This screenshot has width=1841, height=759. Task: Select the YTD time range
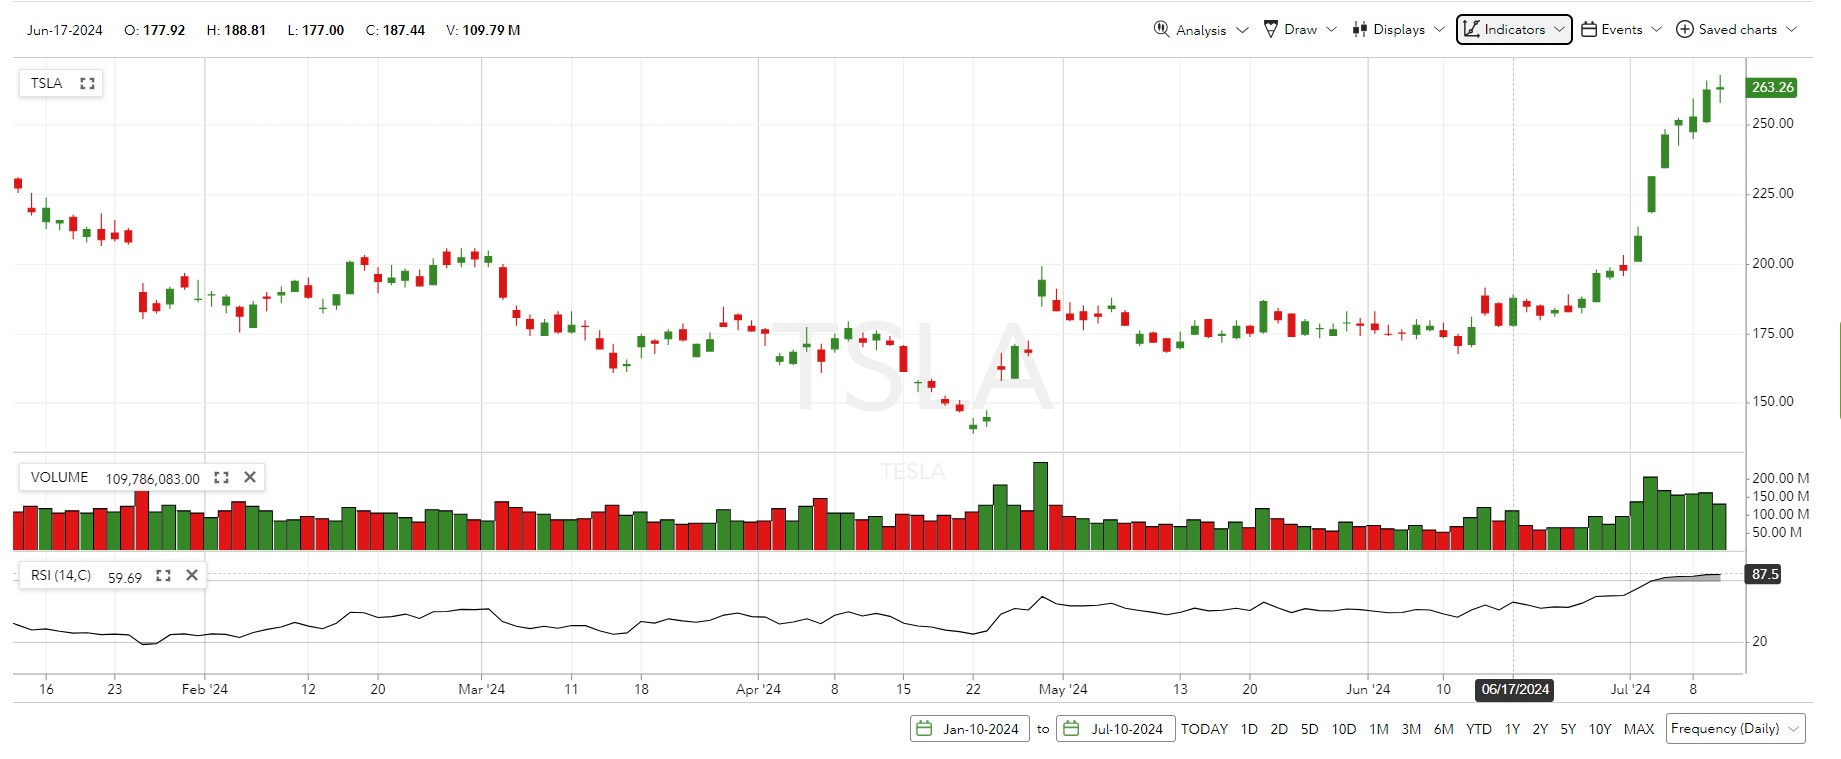tap(1478, 729)
